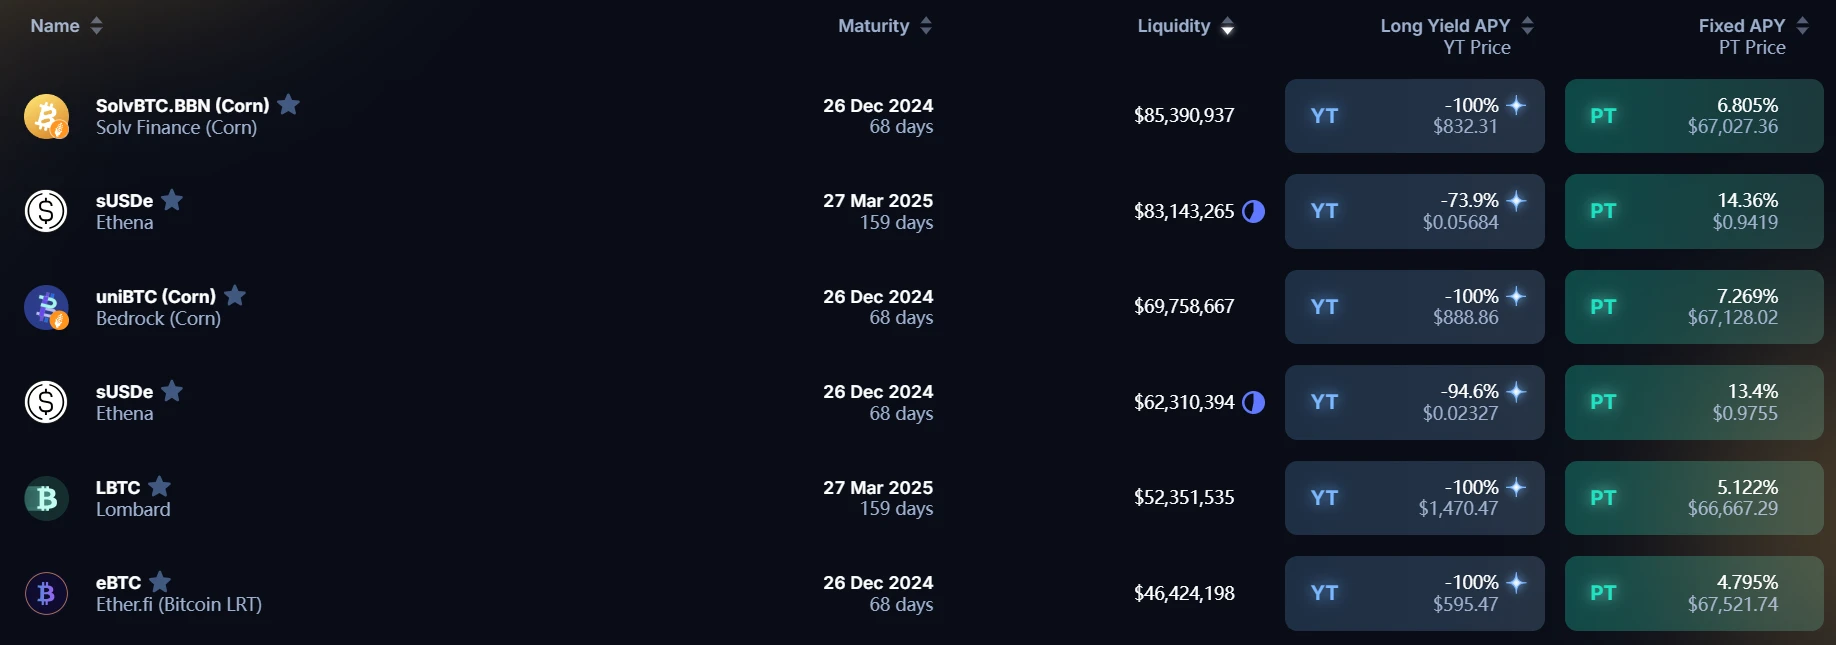Select the PT button with 7.269% APY
Screen dimensions: 1836x645
(1693, 307)
